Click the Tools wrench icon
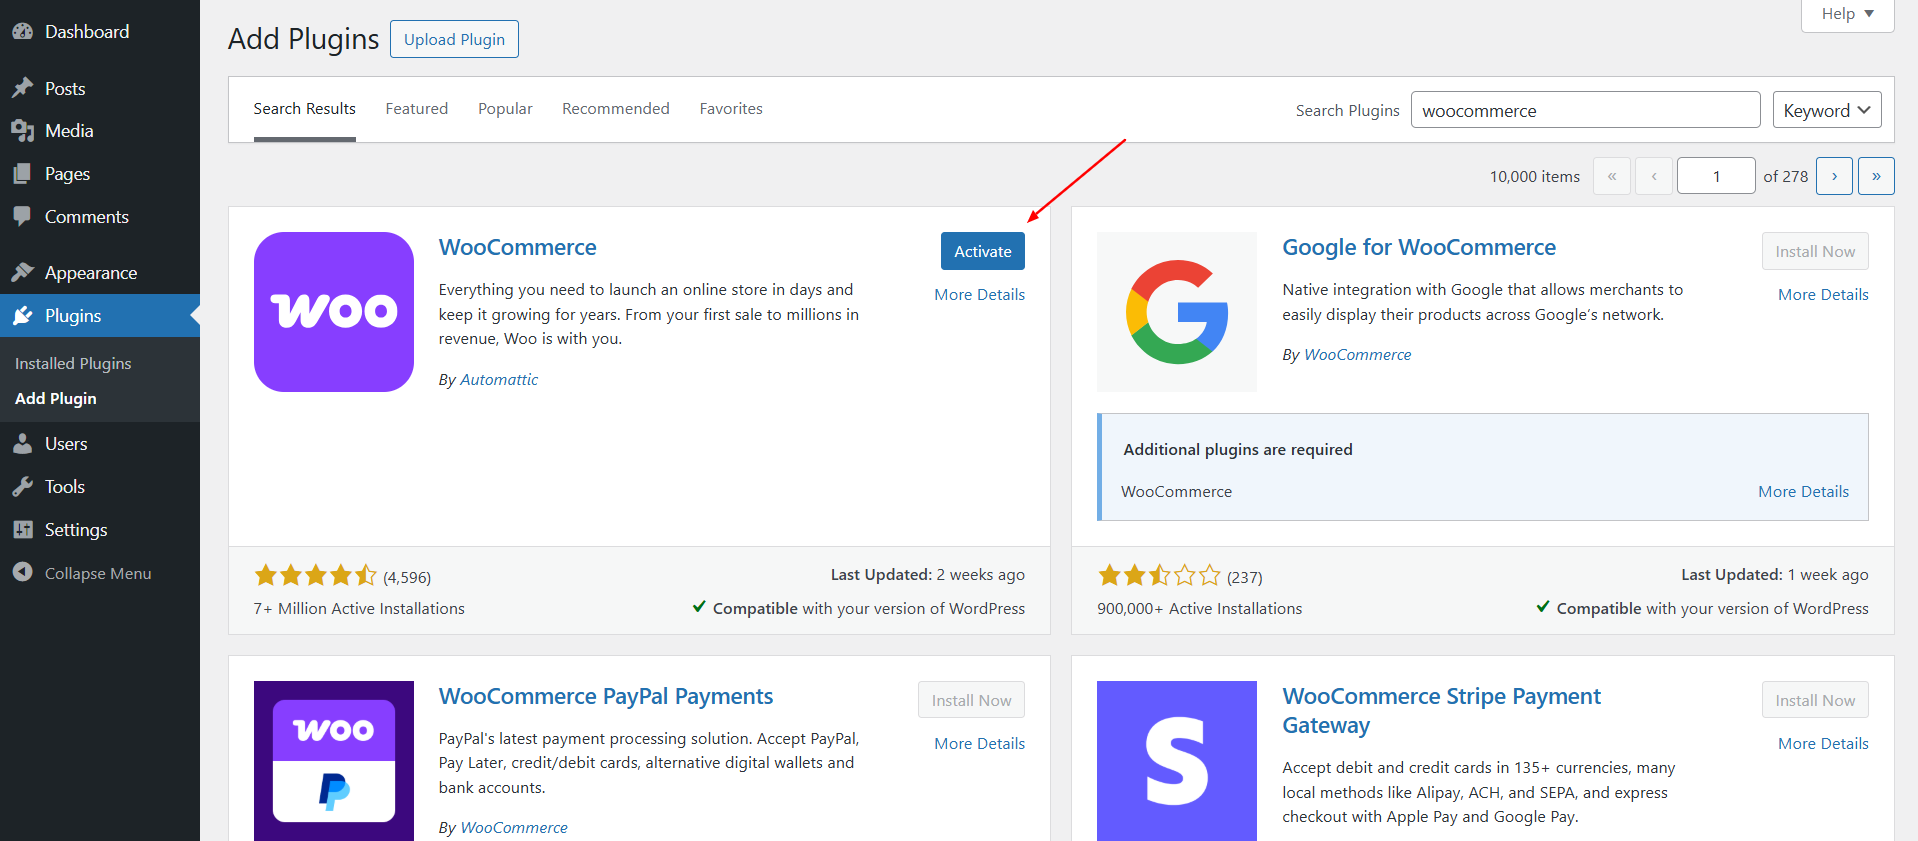1918x841 pixels. click(23, 487)
